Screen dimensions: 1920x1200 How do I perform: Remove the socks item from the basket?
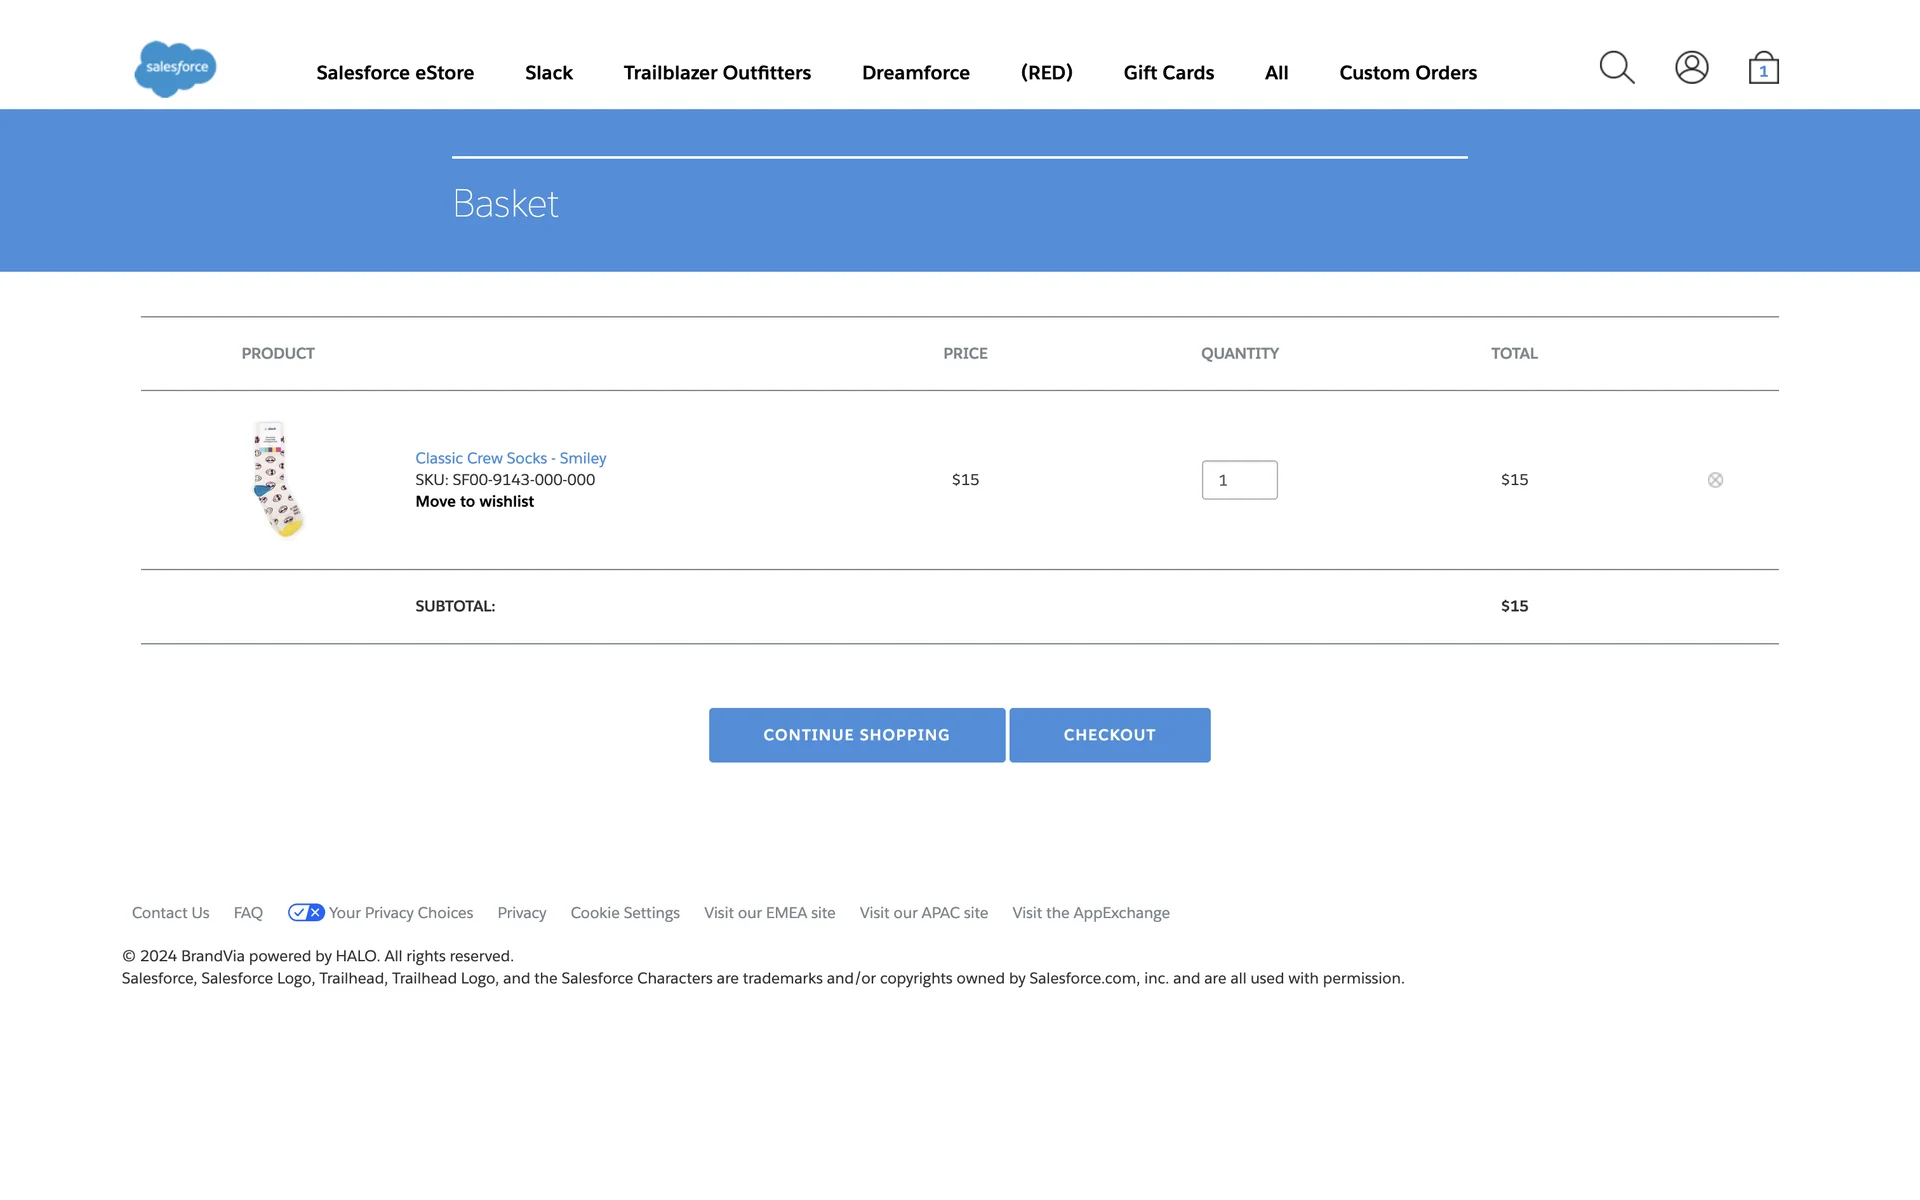(x=1715, y=480)
